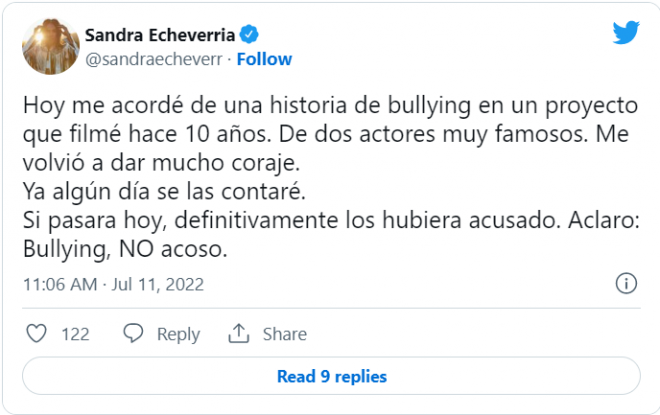This screenshot has height=415, width=660.
Task: Open Sandra Echeverria's profile picture
Action: tap(48, 45)
